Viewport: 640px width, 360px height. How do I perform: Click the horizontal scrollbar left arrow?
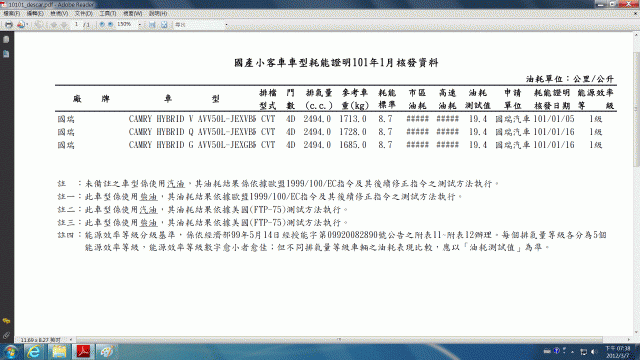[x=71, y=340]
